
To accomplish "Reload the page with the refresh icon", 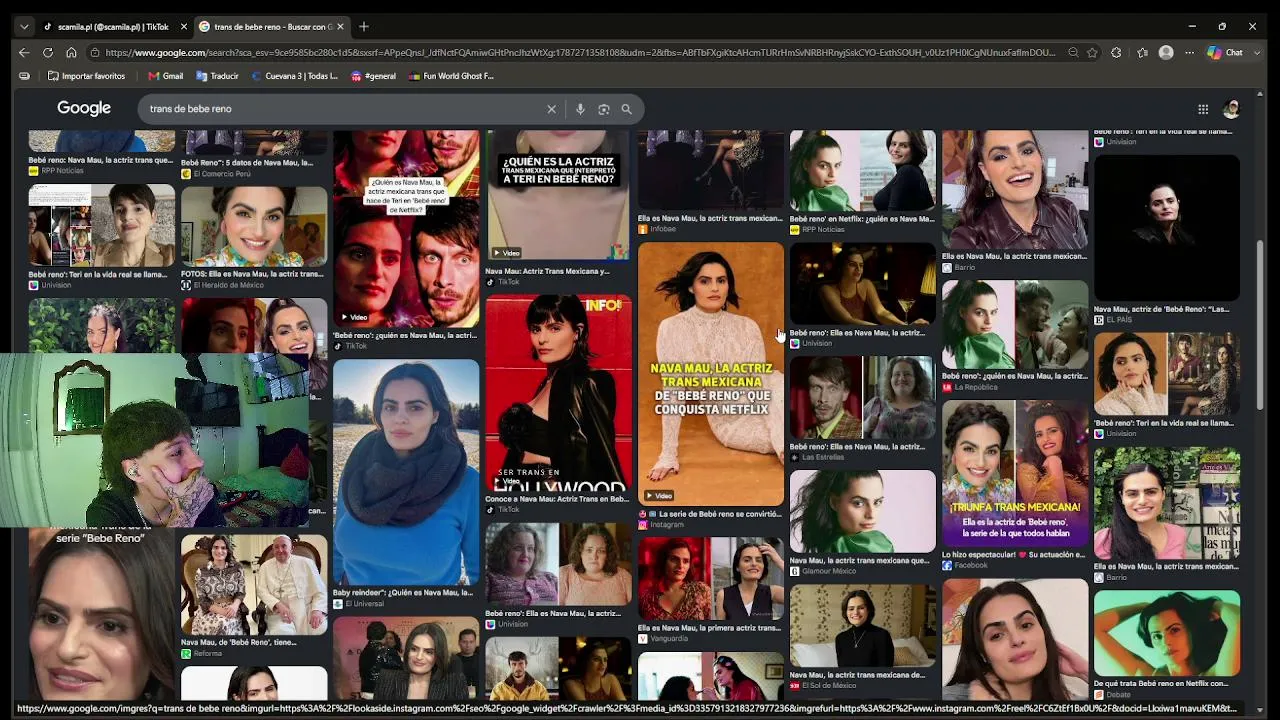I will 48,53.
